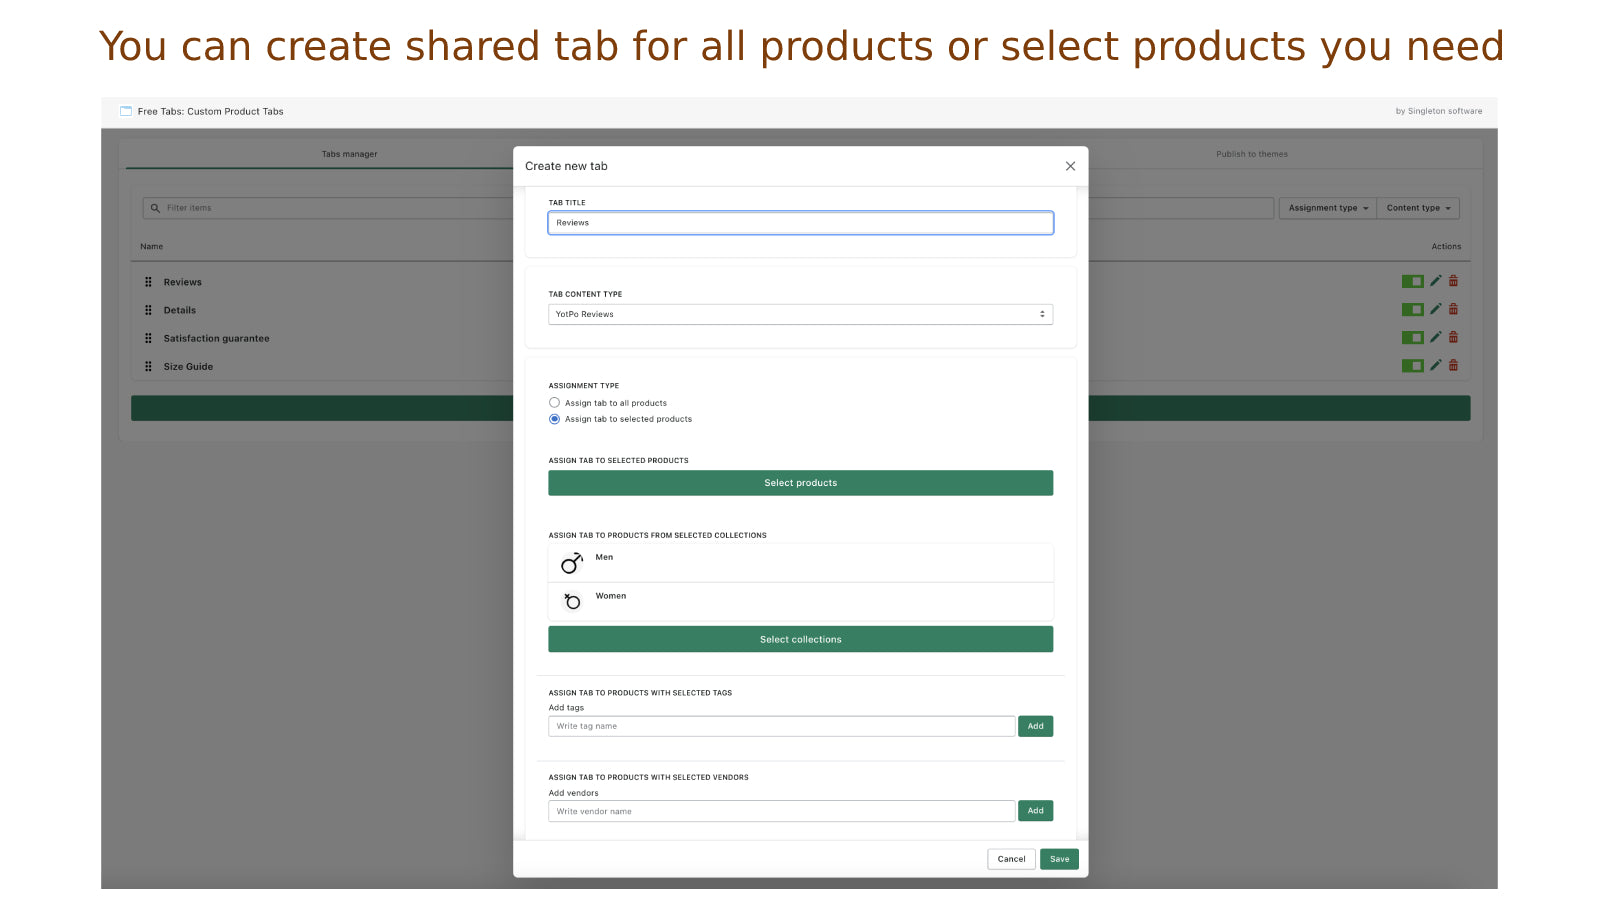Open the Tab content type YotPo Reviews selector
Image resolution: width=1600 pixels, height=900 pixels.
point(800,313)
